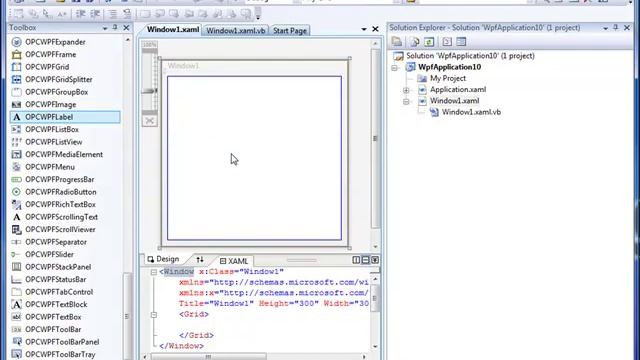Choose the OPCWPFRadioButton icon

(16, 192)
